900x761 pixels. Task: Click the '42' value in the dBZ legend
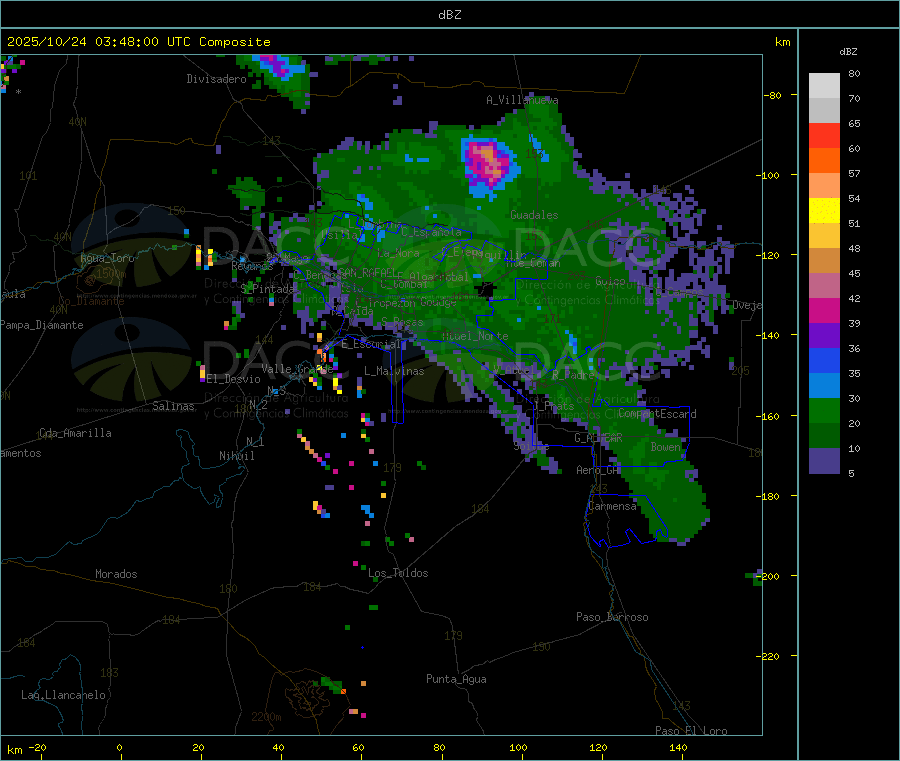854,298
